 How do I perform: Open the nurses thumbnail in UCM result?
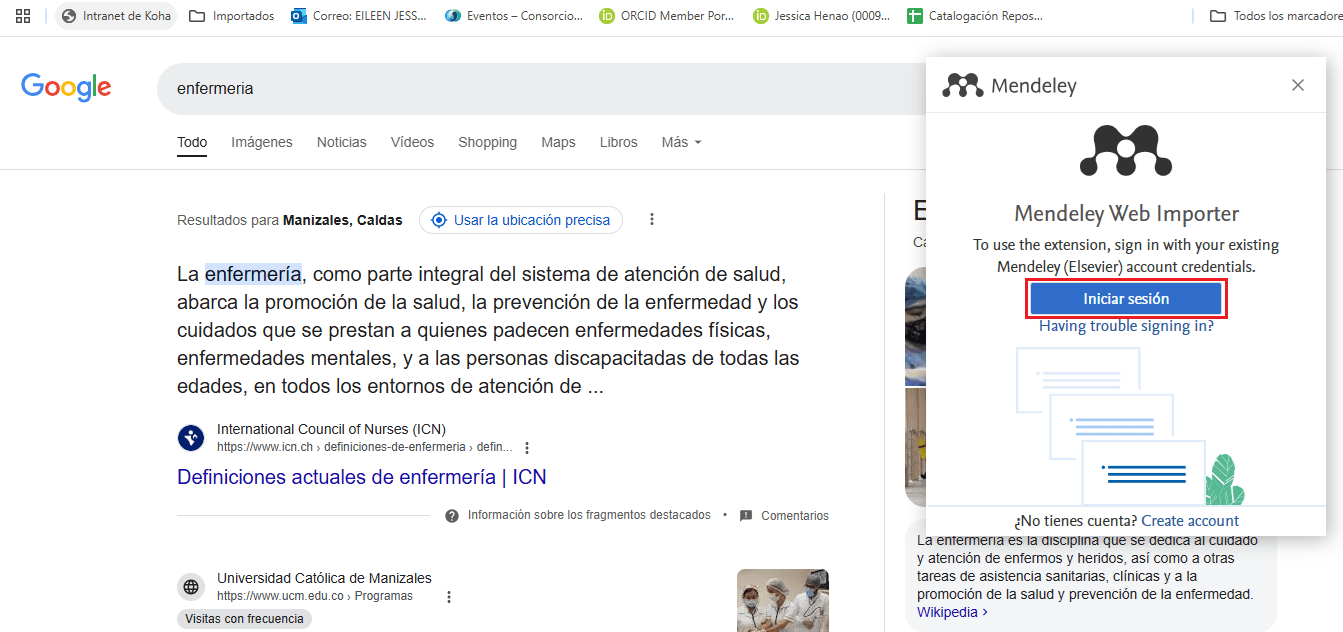pyautogui.click(x=783, y=600)
